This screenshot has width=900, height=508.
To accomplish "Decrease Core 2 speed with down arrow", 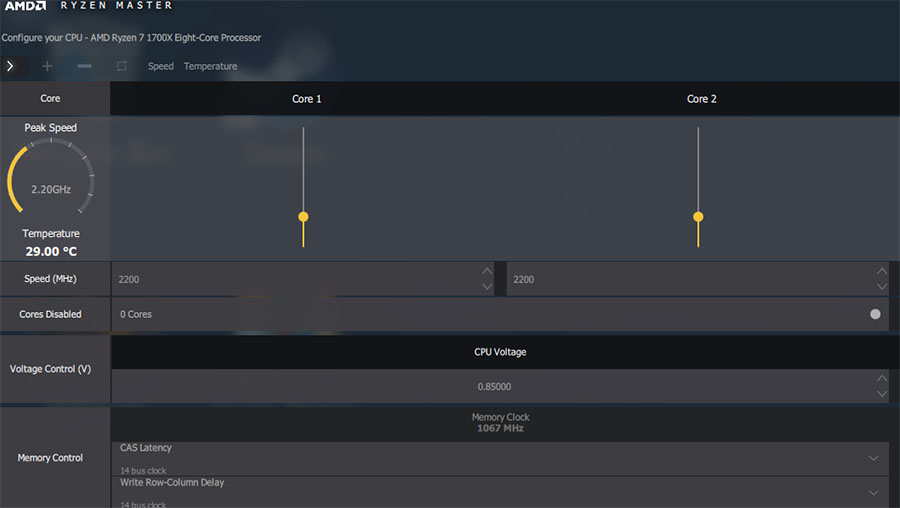I will point(882,286).
